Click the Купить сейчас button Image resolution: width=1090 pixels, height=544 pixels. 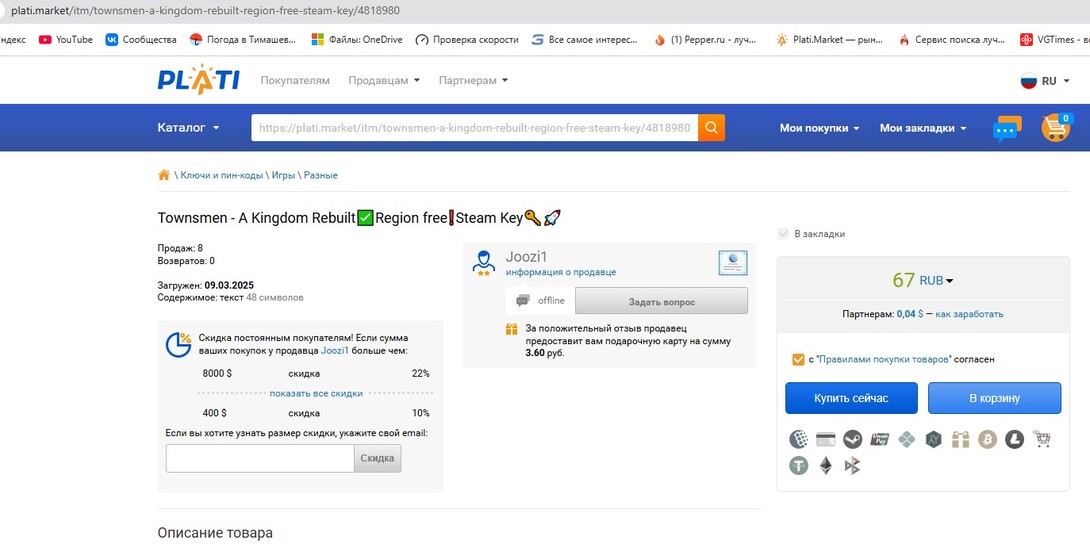(851, 398)
